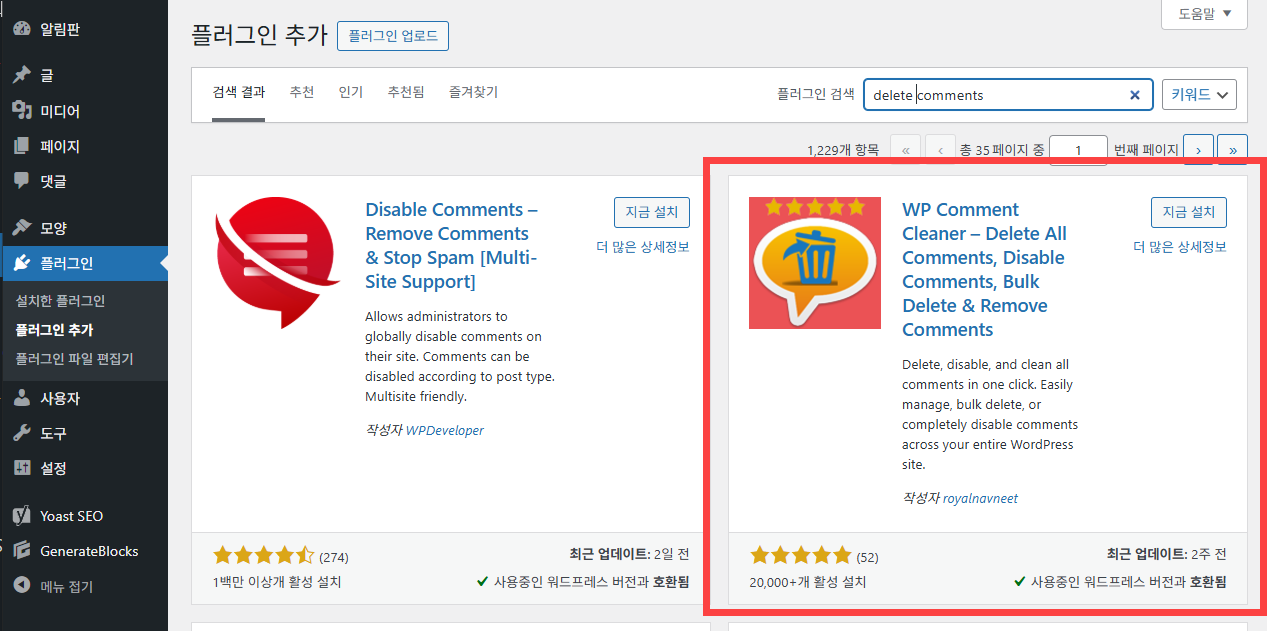
Task: Open the 글 menu item
Action: (x=84, y=75)
